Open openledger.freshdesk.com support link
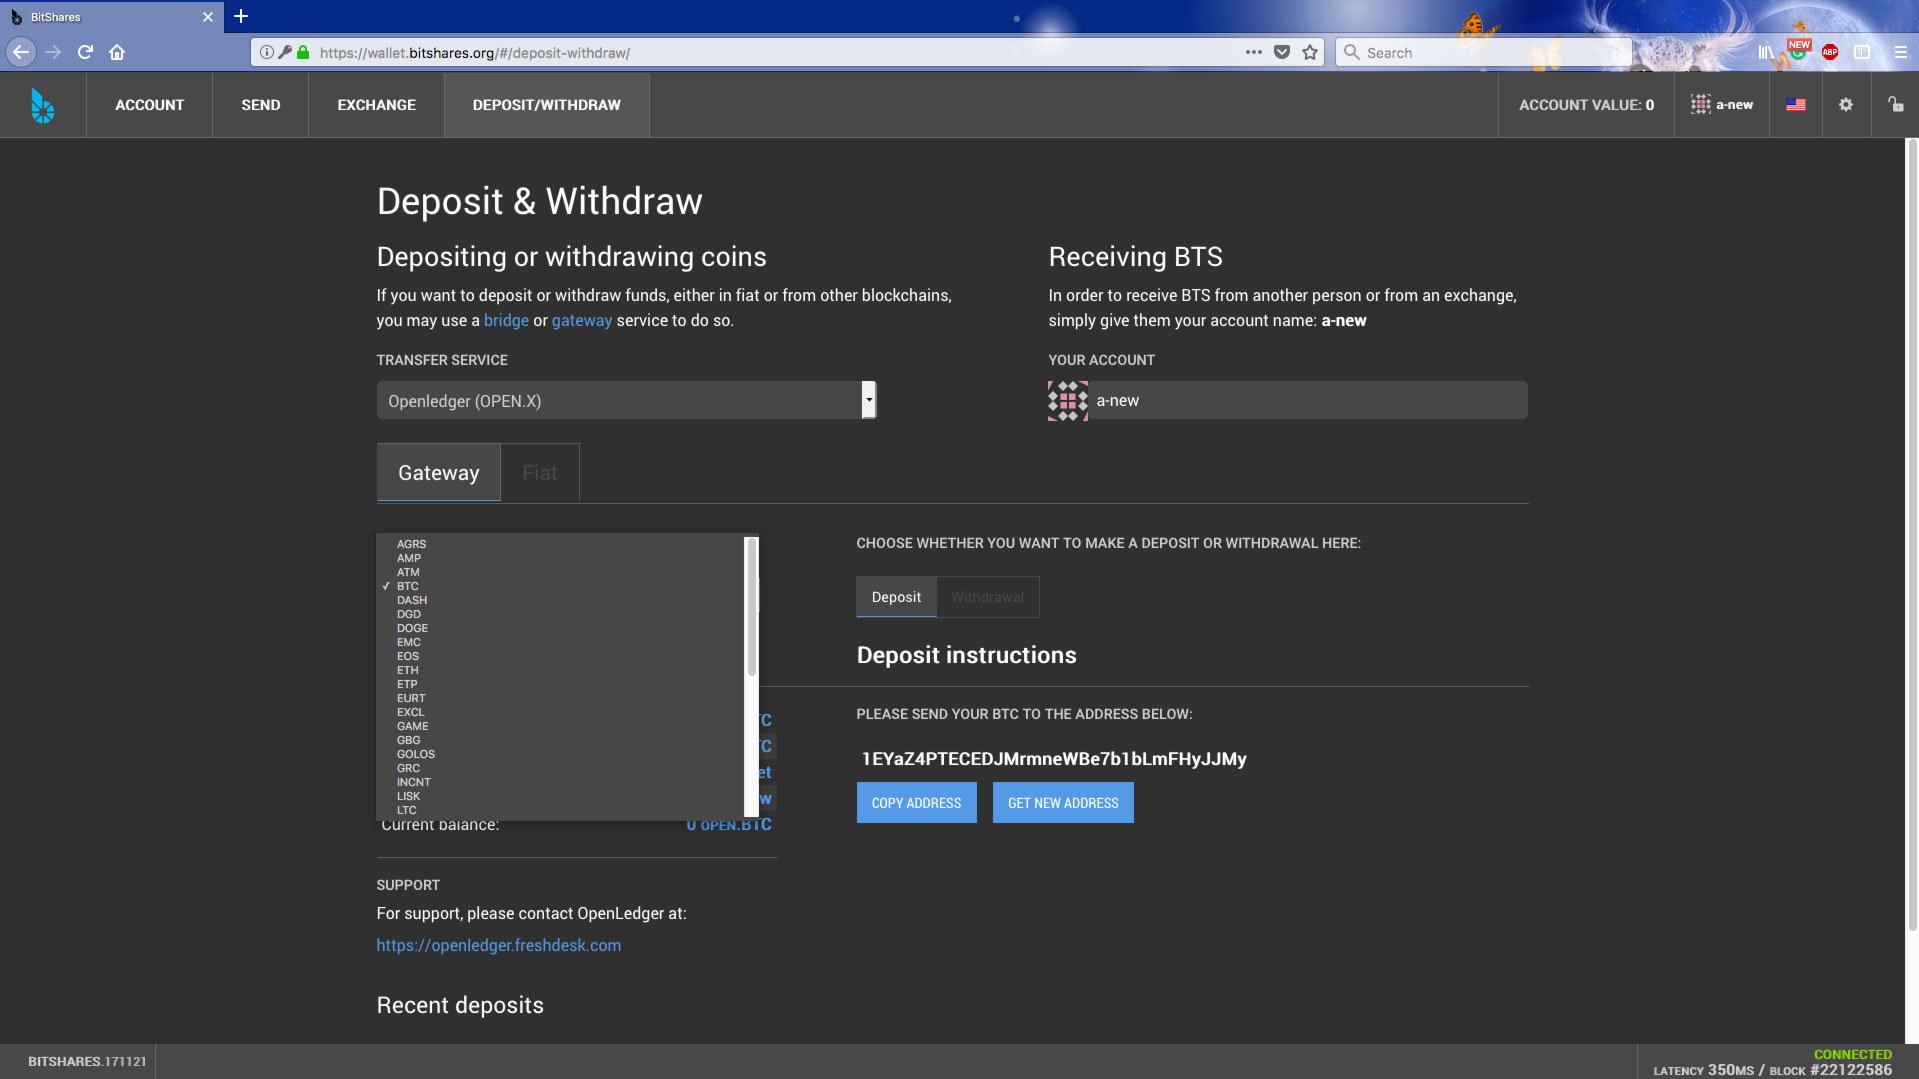The image size is (1919, 1079). tap(499, 945)
